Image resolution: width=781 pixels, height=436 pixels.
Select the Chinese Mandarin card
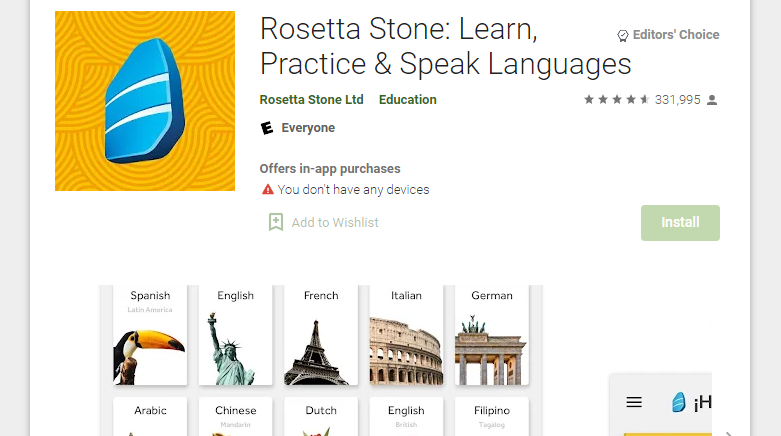(x=236, y=417)
